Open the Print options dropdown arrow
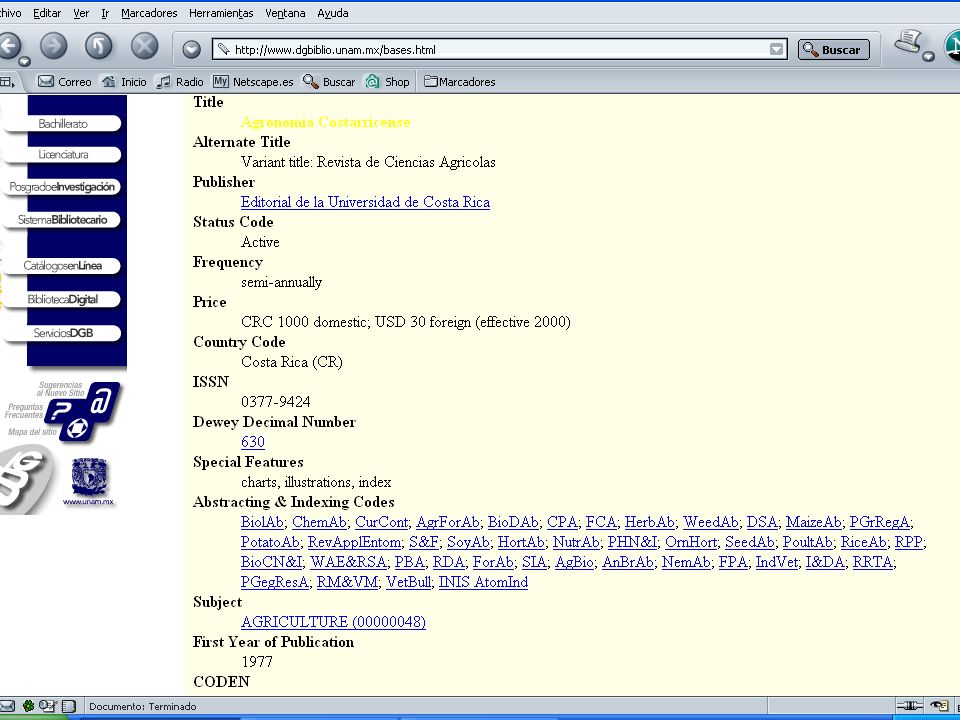Screen dimensions: 960x720 tap(928, 56)
